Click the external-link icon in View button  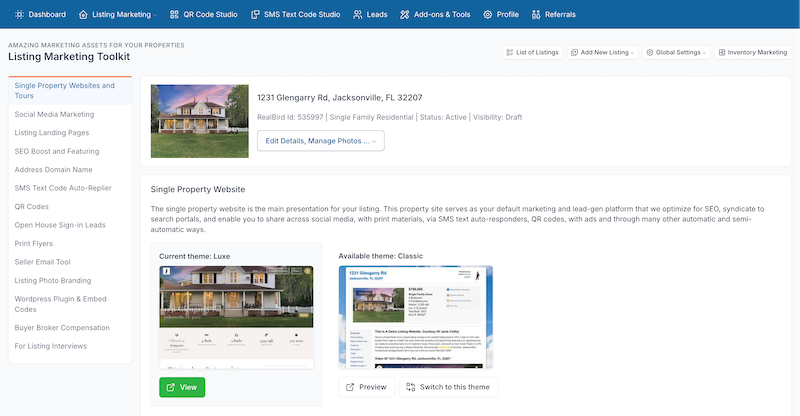(x=171, y=387)
